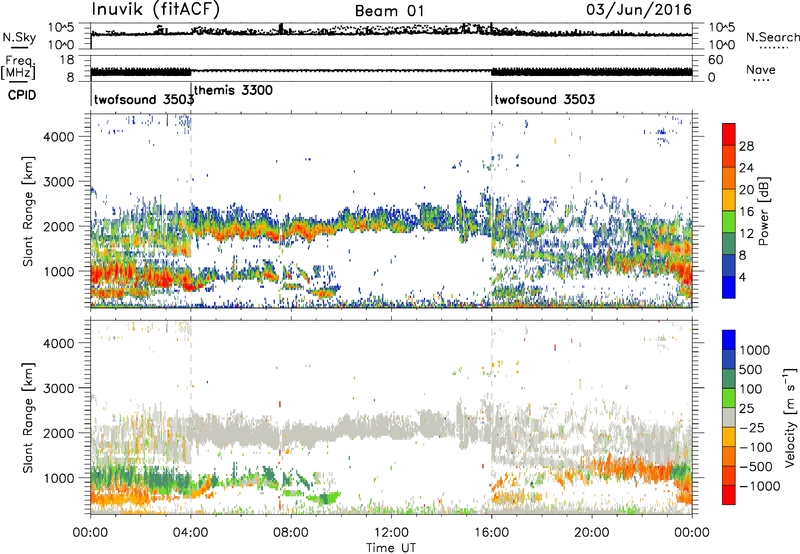Click the 'Slant Range [km]' label of the power panel
Screen dimensions: 800x554
click(28, 211)
